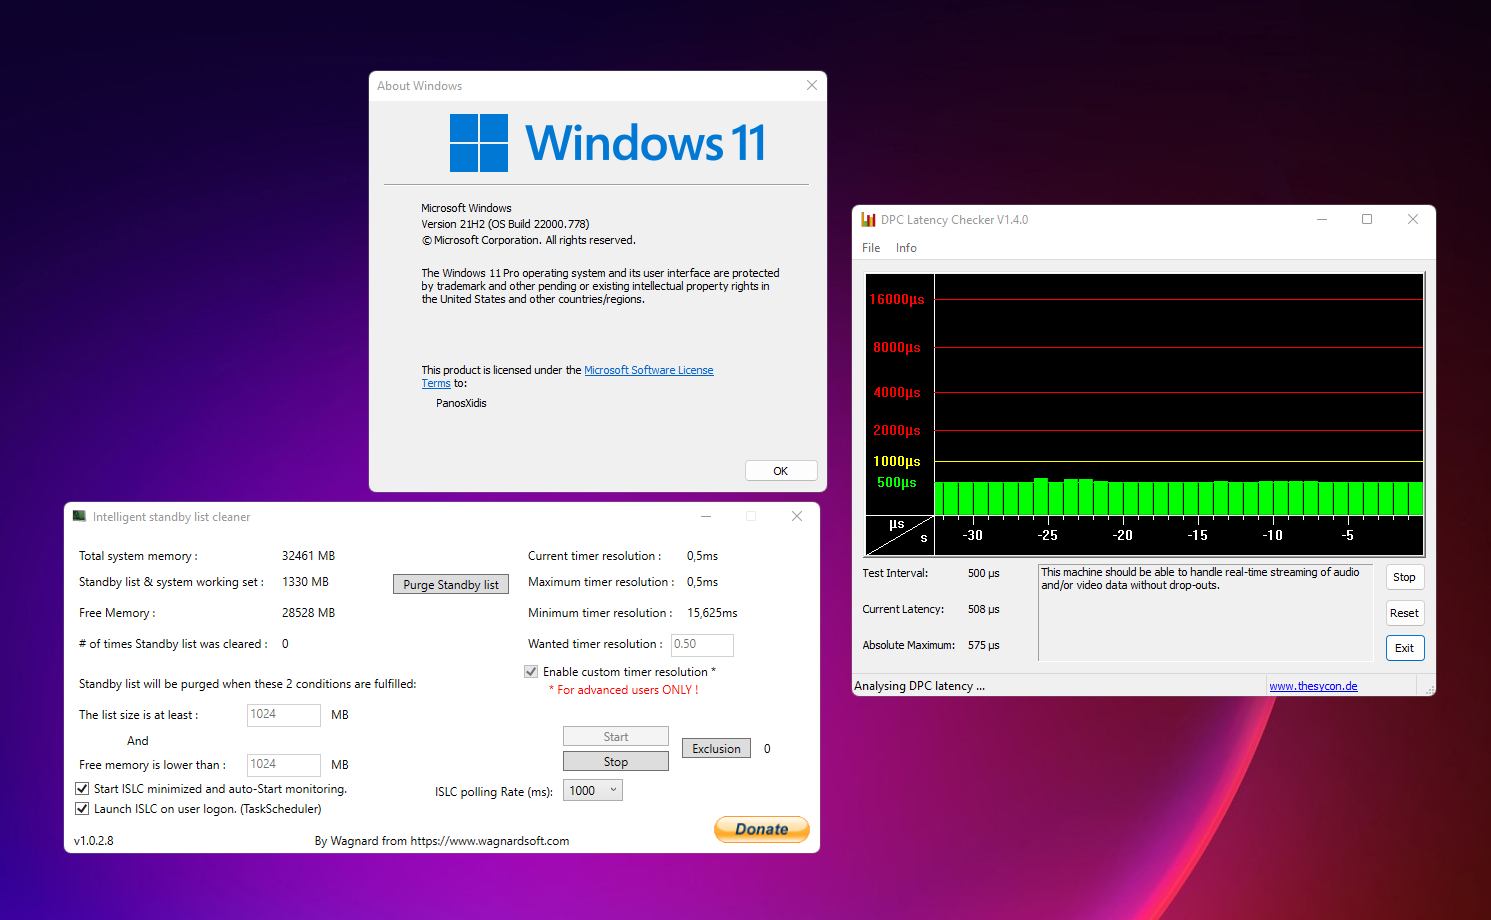Click the Minimum timer resolution value 15,625ms

coord(712,613)
